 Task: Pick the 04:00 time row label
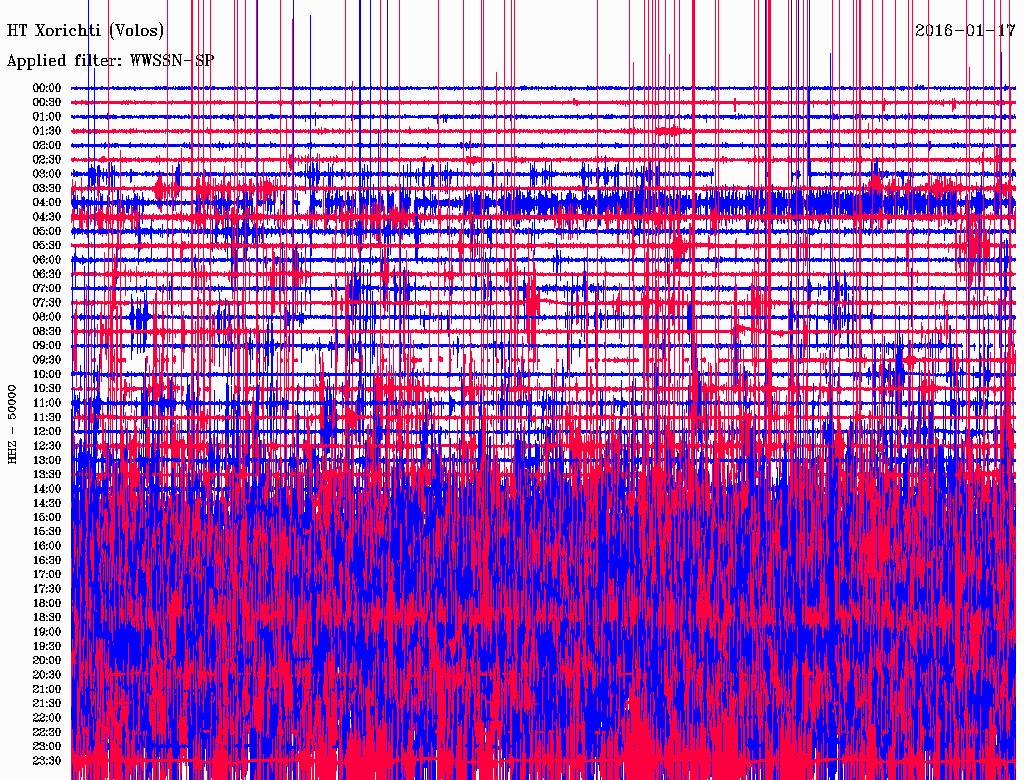48,202
